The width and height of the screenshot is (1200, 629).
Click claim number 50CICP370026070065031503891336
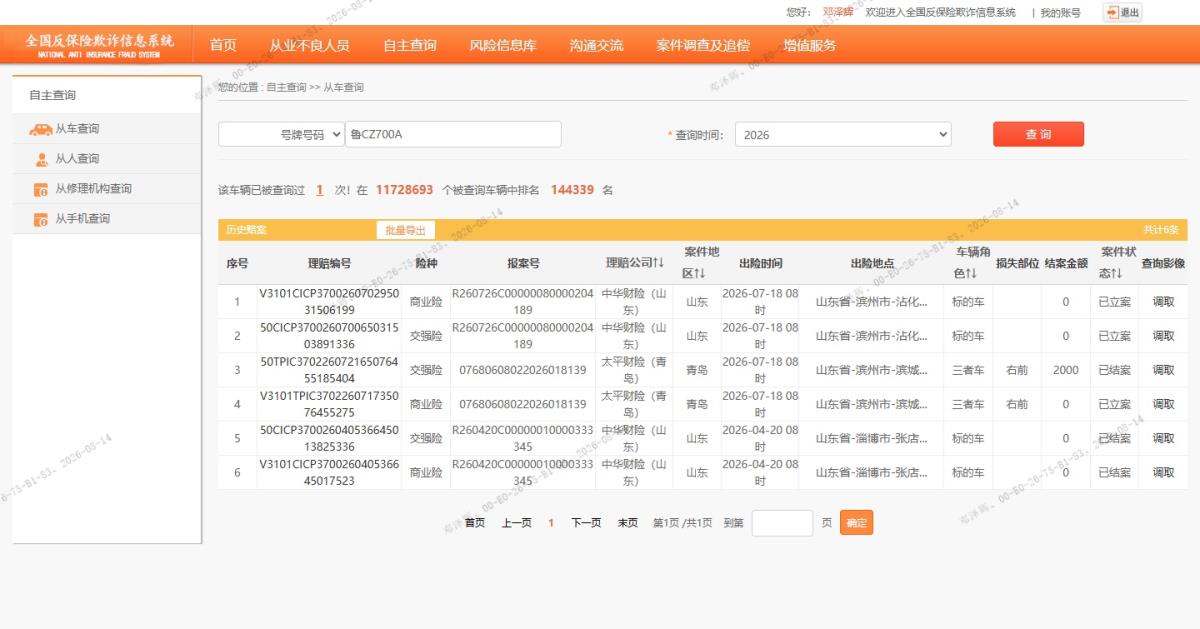point(329,336)
